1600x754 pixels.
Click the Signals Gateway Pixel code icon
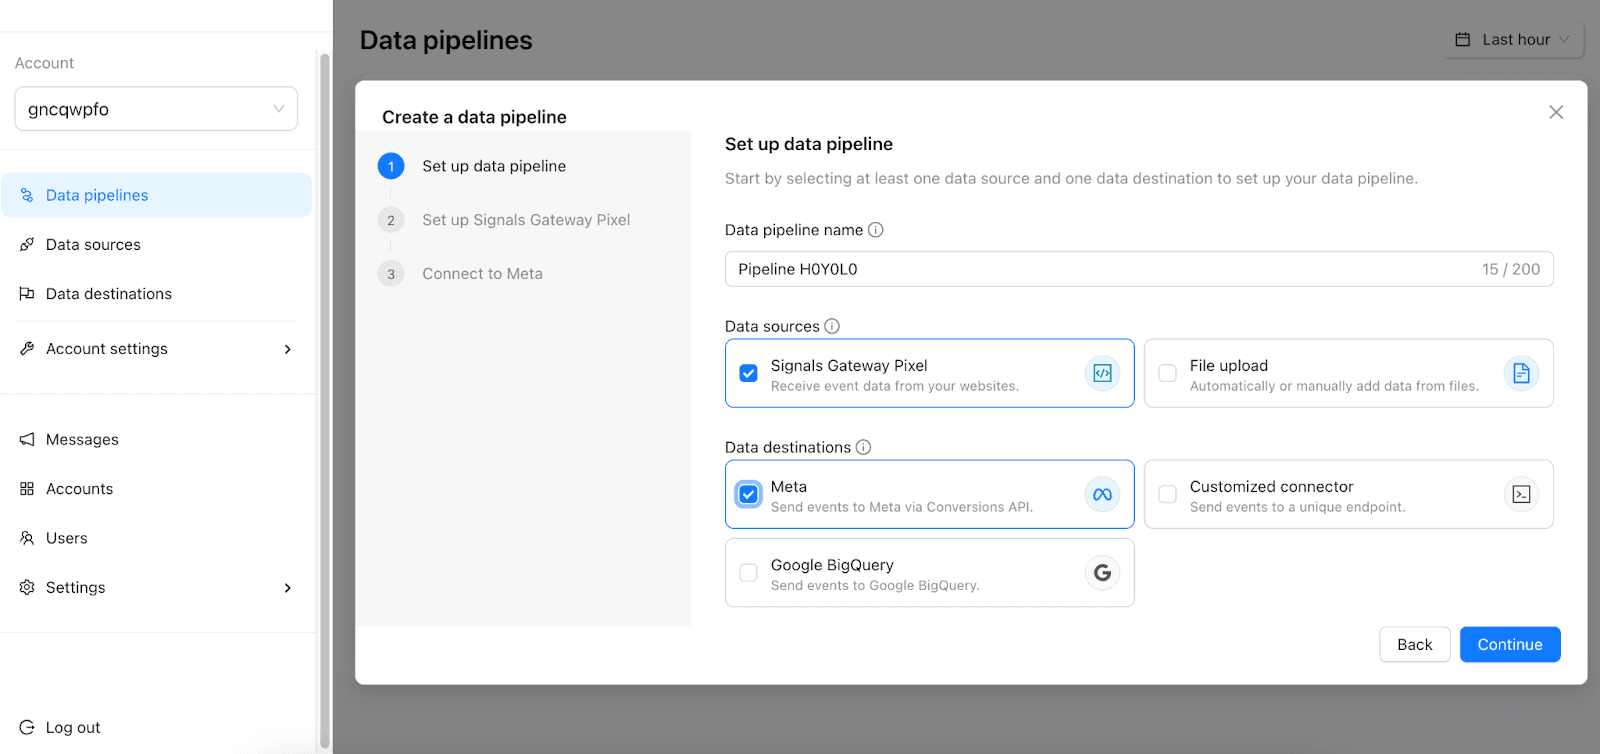pyautogui.click(x=1102, y=373)
